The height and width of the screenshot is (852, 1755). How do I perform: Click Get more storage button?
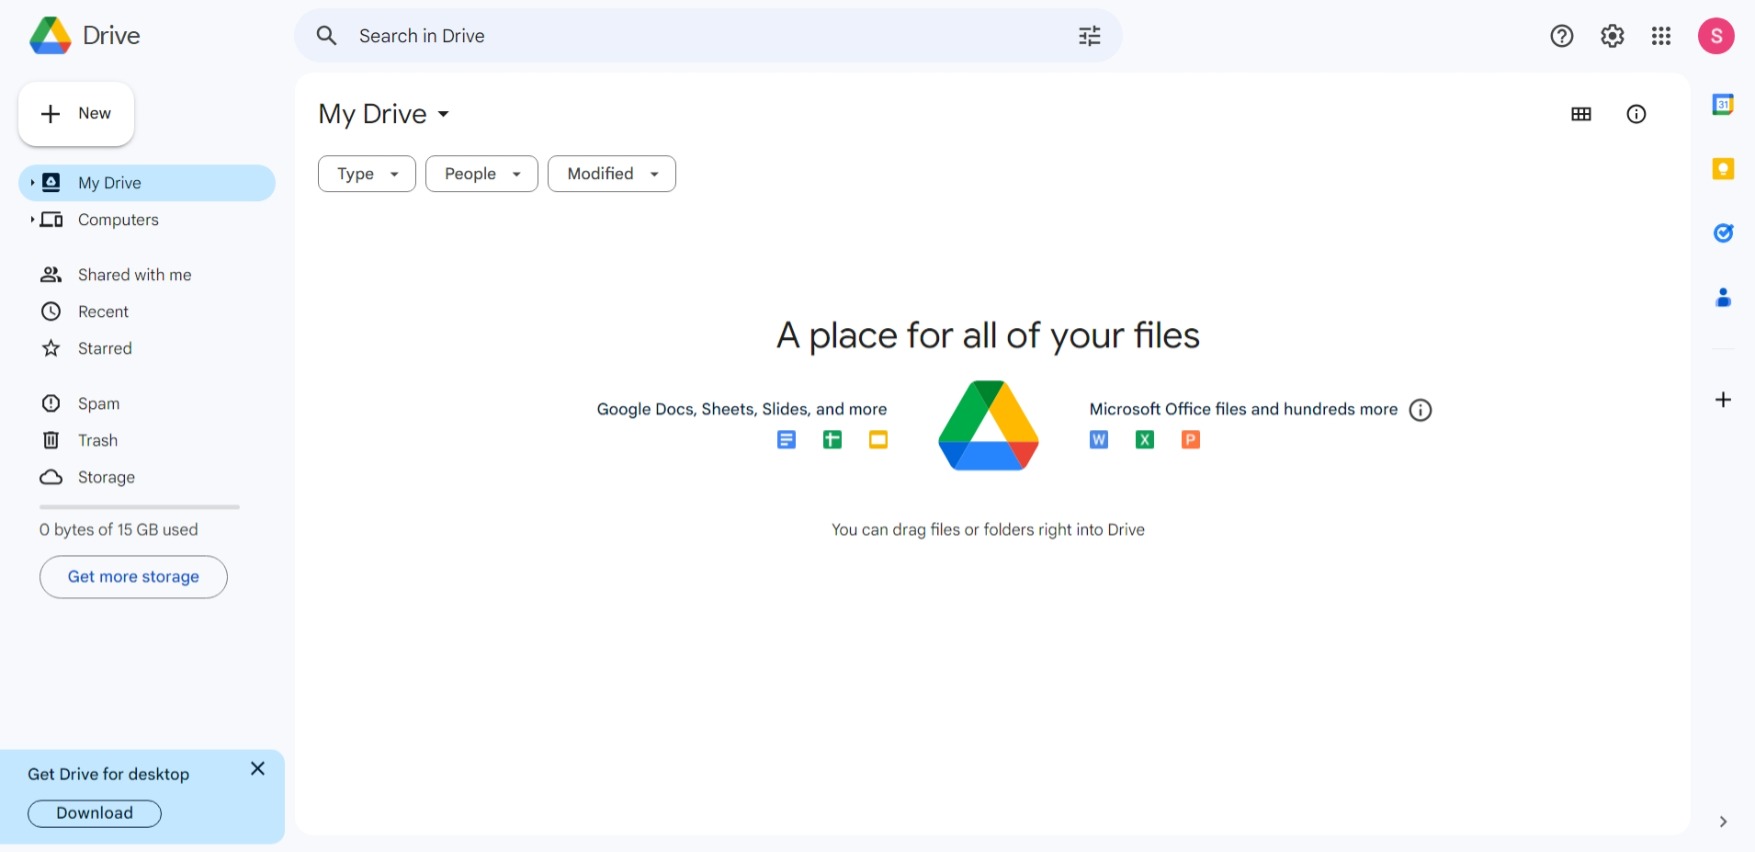coord(133,577)
